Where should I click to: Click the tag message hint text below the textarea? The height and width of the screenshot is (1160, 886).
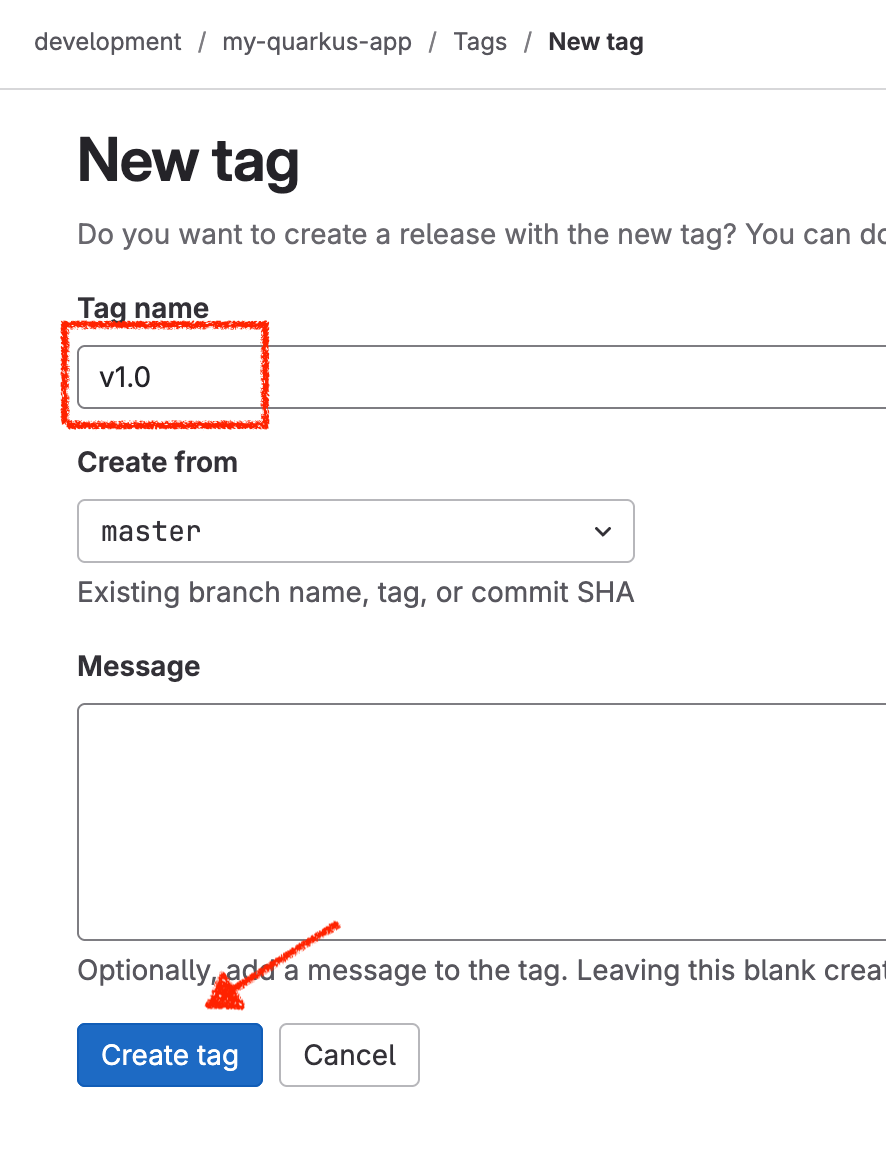(x=450, y=970)
